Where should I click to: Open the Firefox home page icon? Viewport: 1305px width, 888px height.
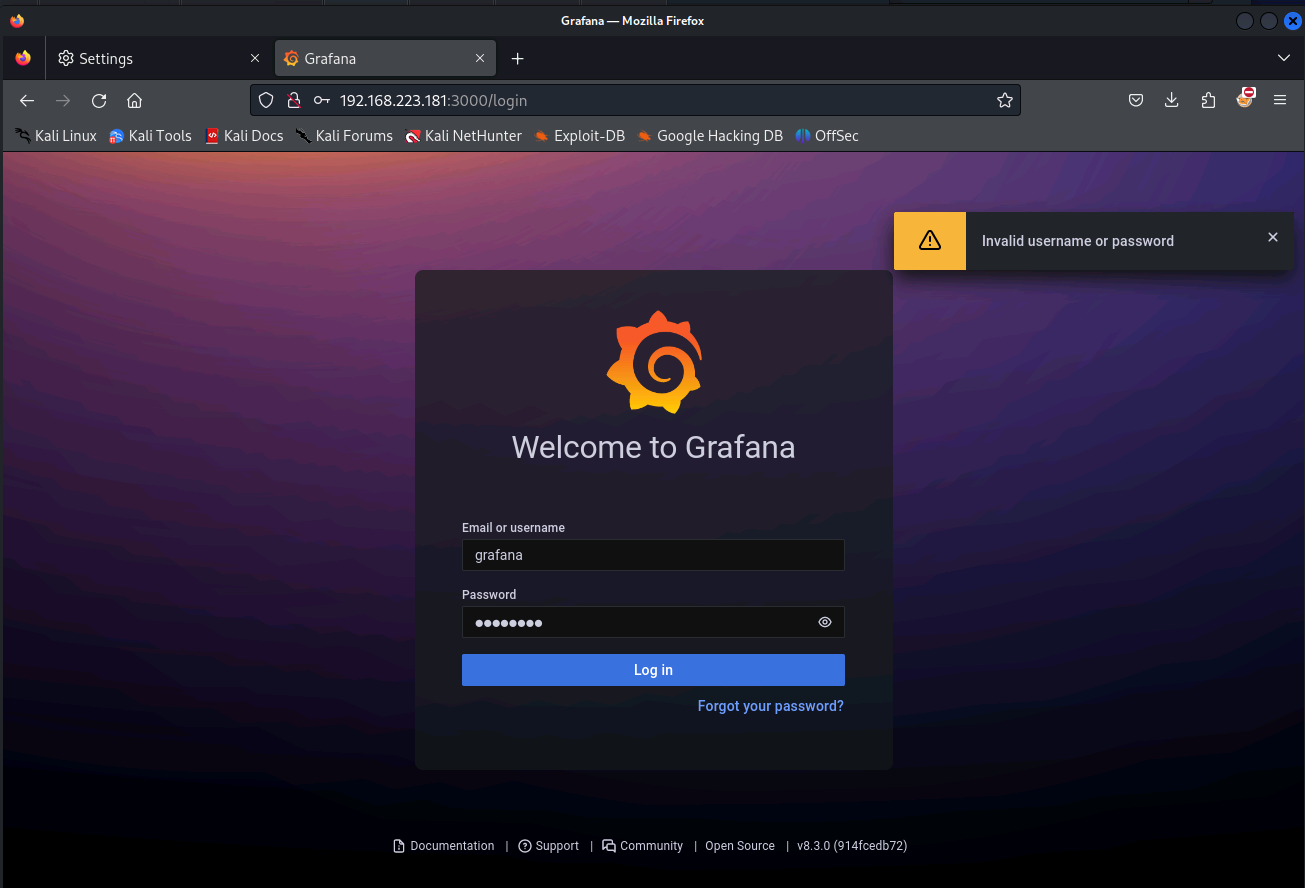135,101
